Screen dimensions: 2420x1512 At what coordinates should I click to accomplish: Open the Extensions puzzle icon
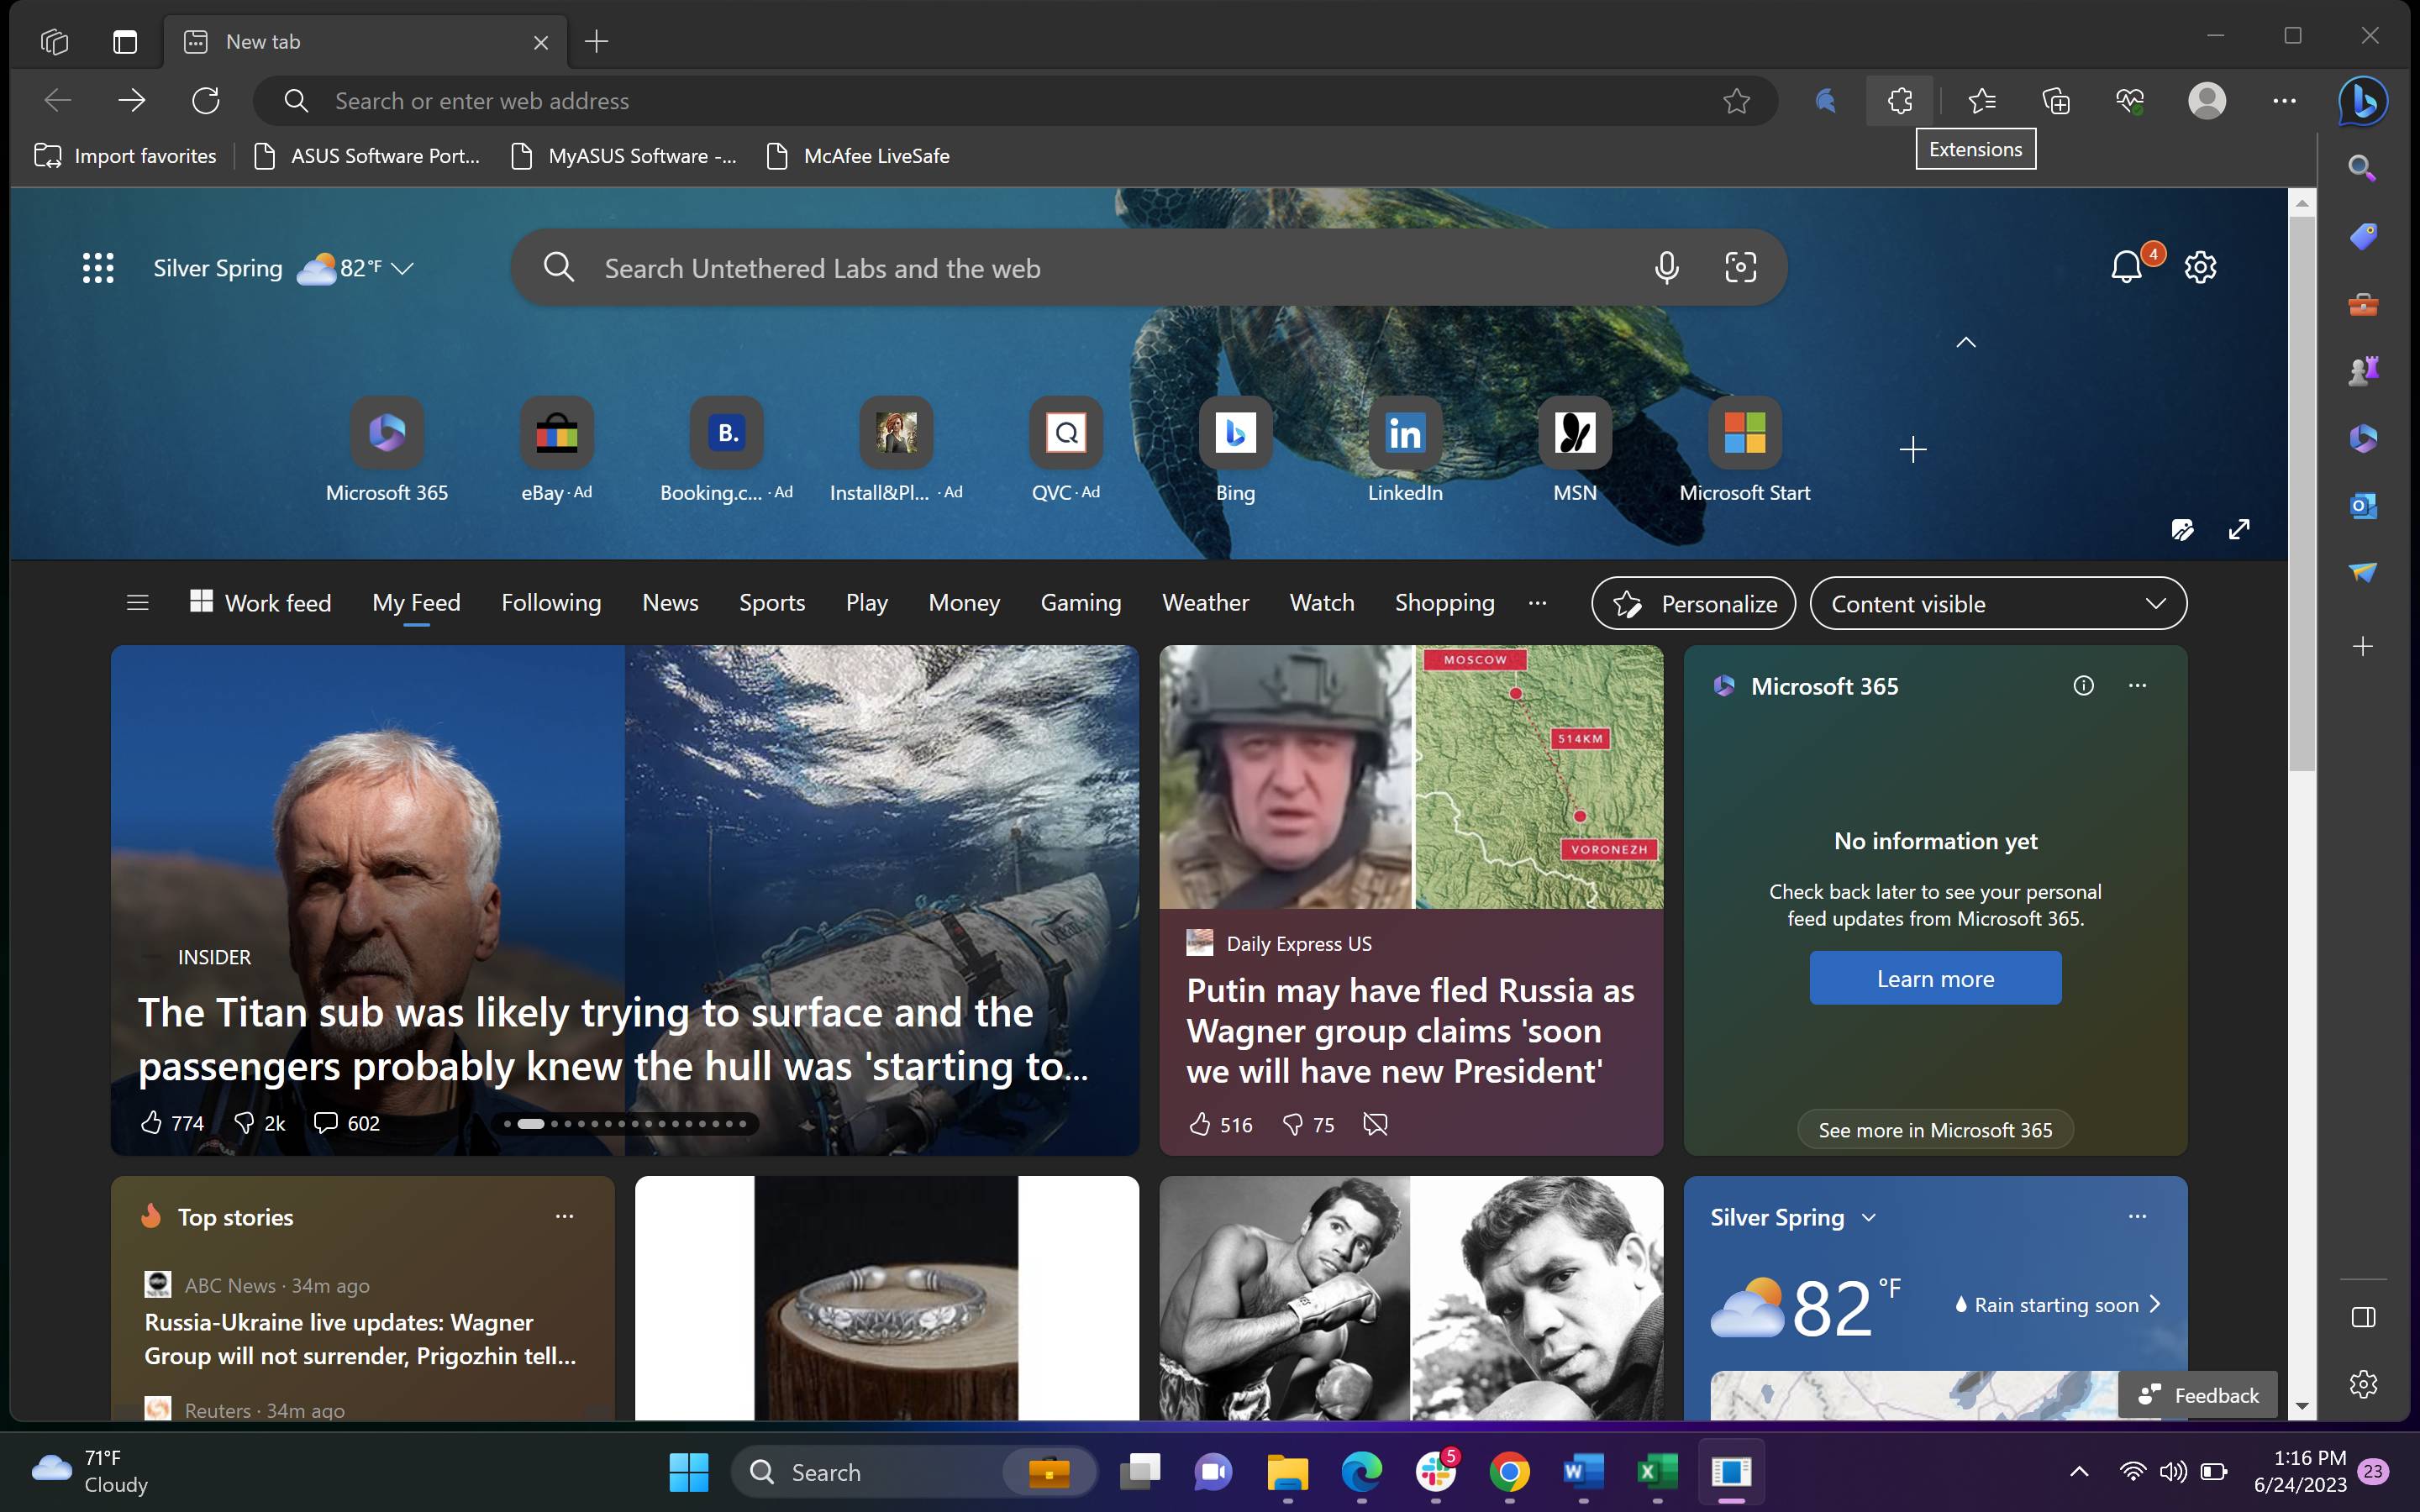(x=1899, y=101)
